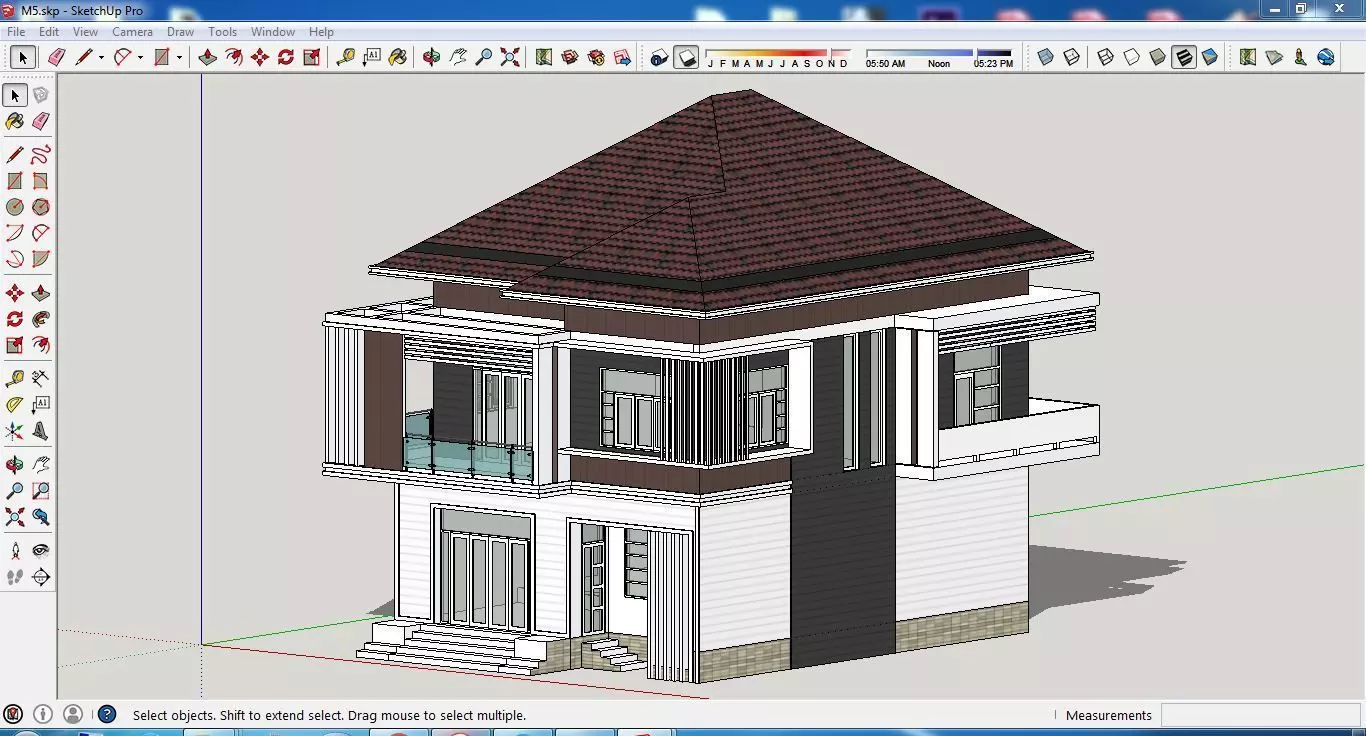This screenshot has height=736, width=1366.
Task: Expand the Line tool dropdown arrow
Action: tap(101, 58)
